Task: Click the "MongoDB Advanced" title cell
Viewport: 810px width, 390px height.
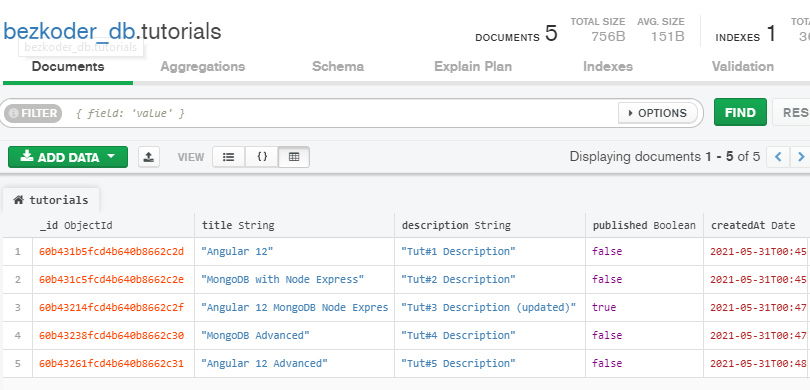Action: [x=294, y=335]
